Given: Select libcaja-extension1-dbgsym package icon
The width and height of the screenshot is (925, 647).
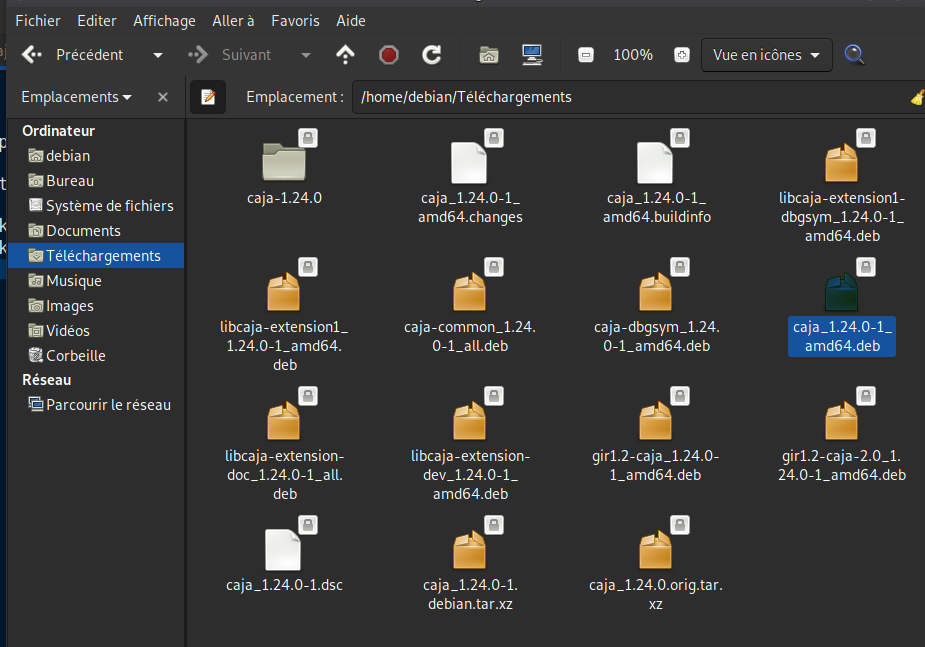Looking at the screenshot, I should [x=841, y=163].
